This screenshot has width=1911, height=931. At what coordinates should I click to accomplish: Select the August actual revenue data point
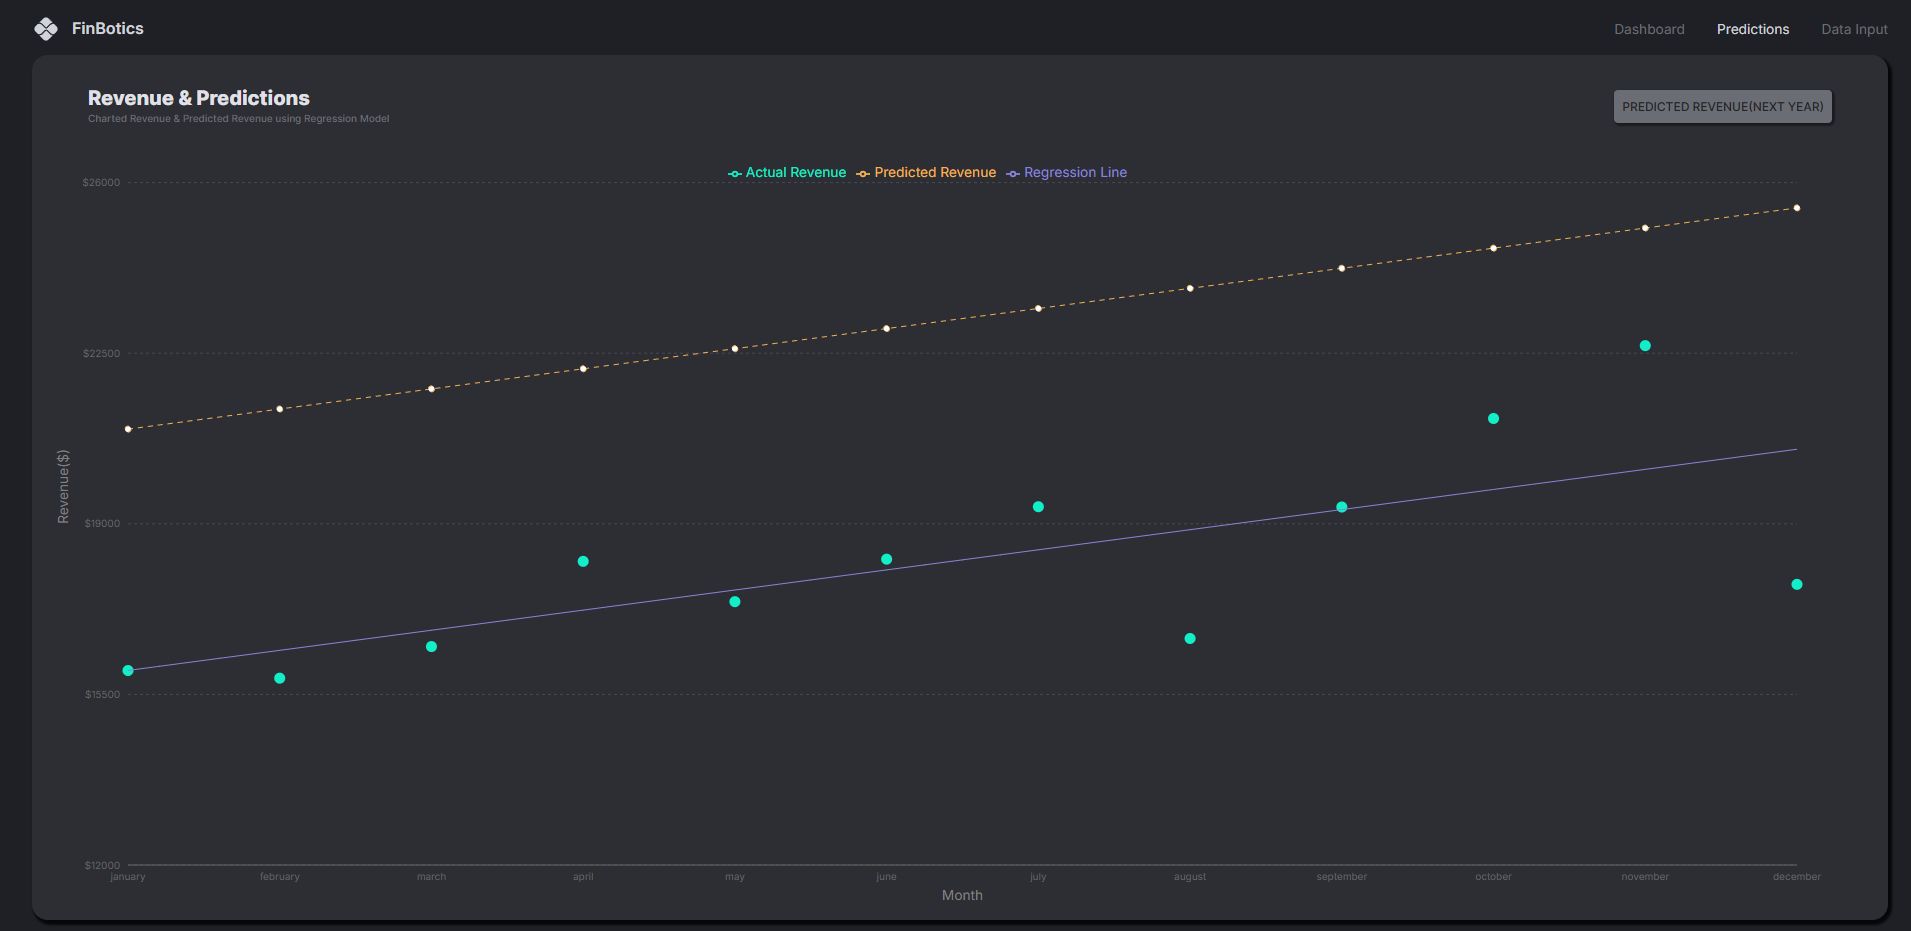[x=1190, y=639]
